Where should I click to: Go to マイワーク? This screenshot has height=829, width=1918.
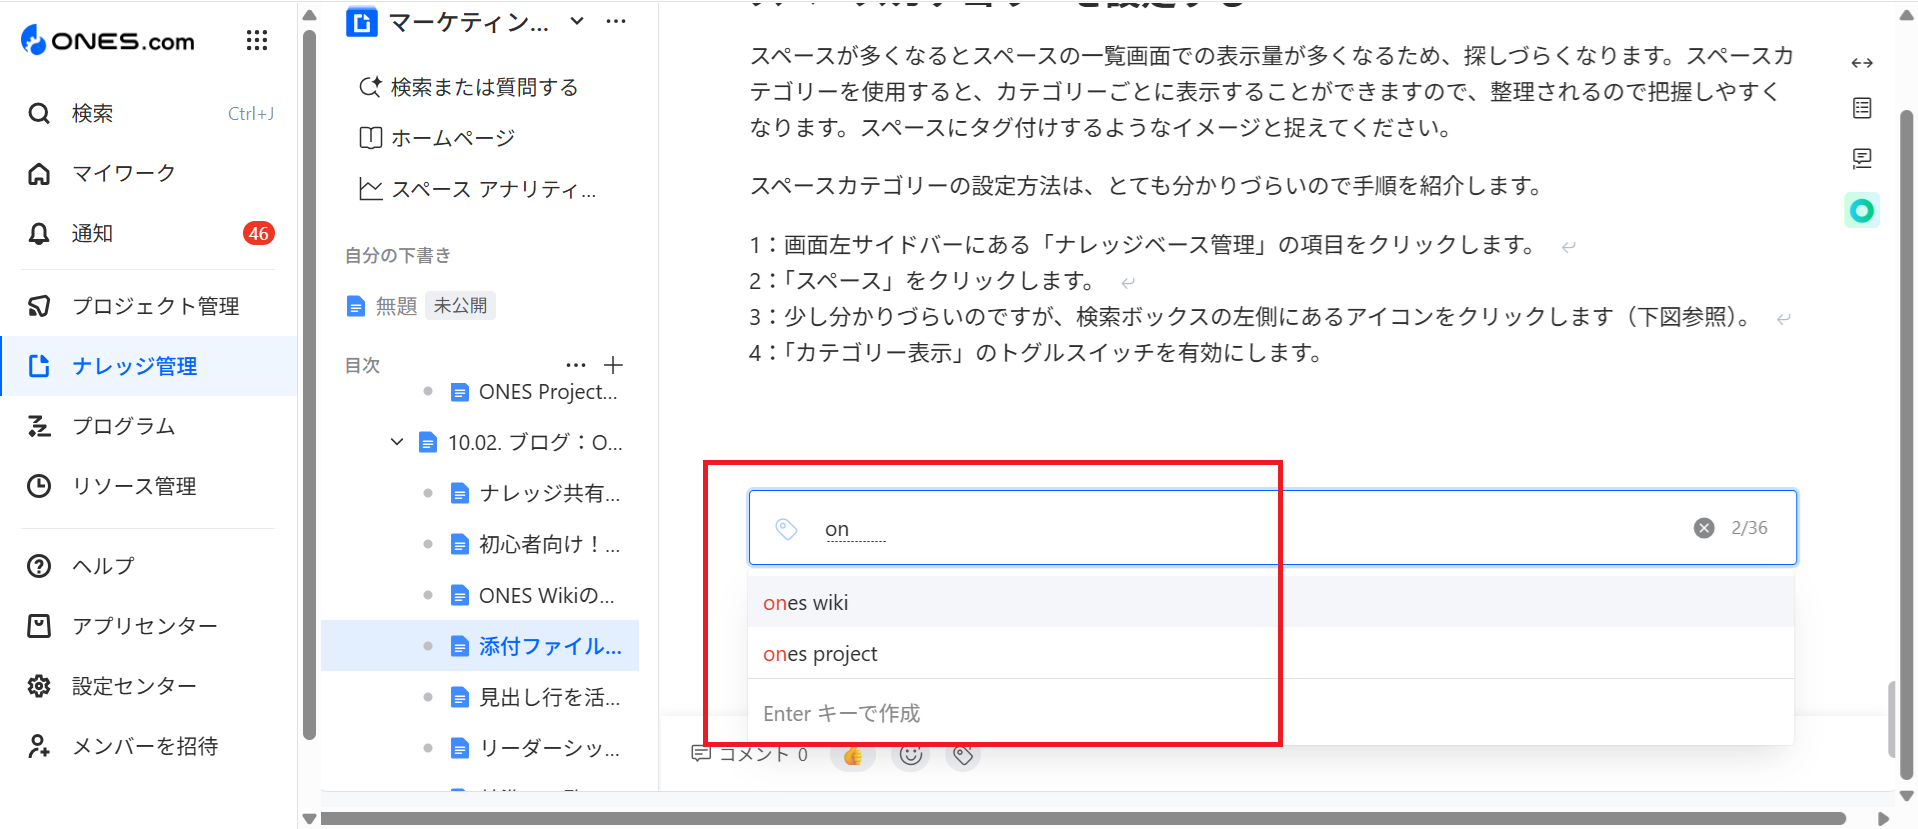[150, 173]
